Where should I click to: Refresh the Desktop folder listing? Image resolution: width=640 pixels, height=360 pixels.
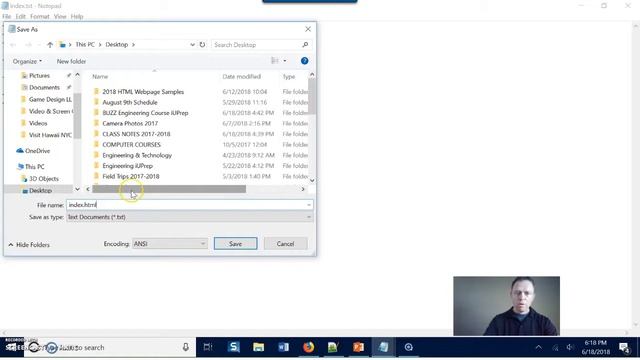(202, 45)
